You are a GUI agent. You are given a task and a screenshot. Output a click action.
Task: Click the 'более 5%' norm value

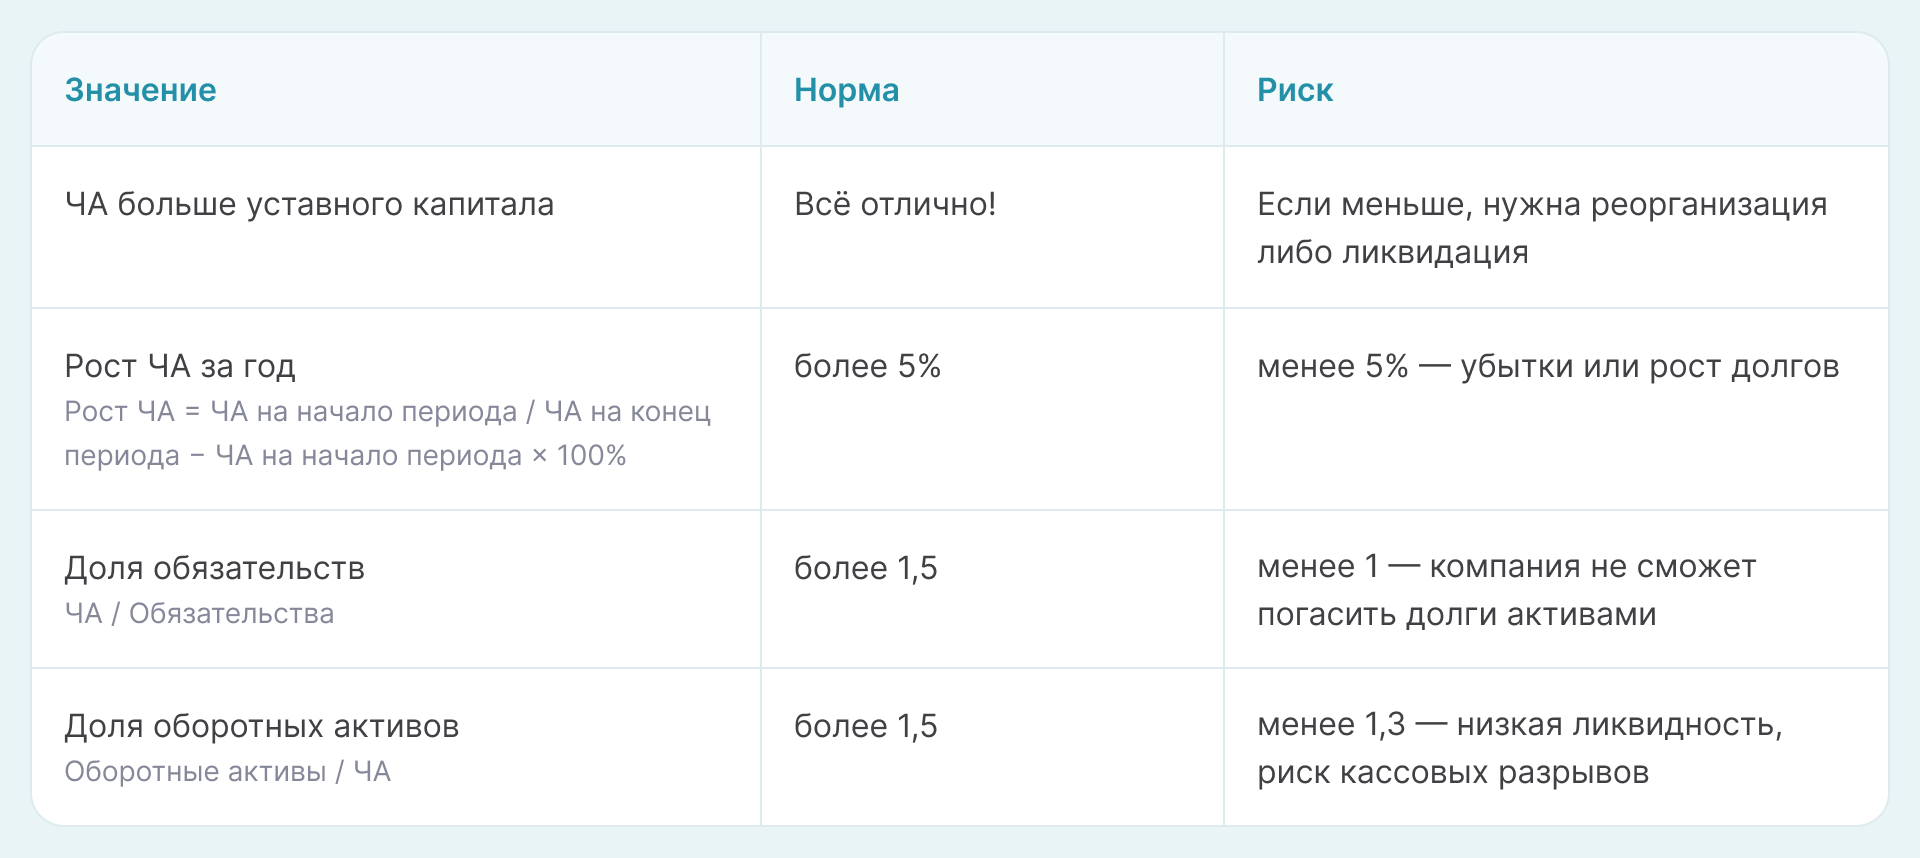867,366
